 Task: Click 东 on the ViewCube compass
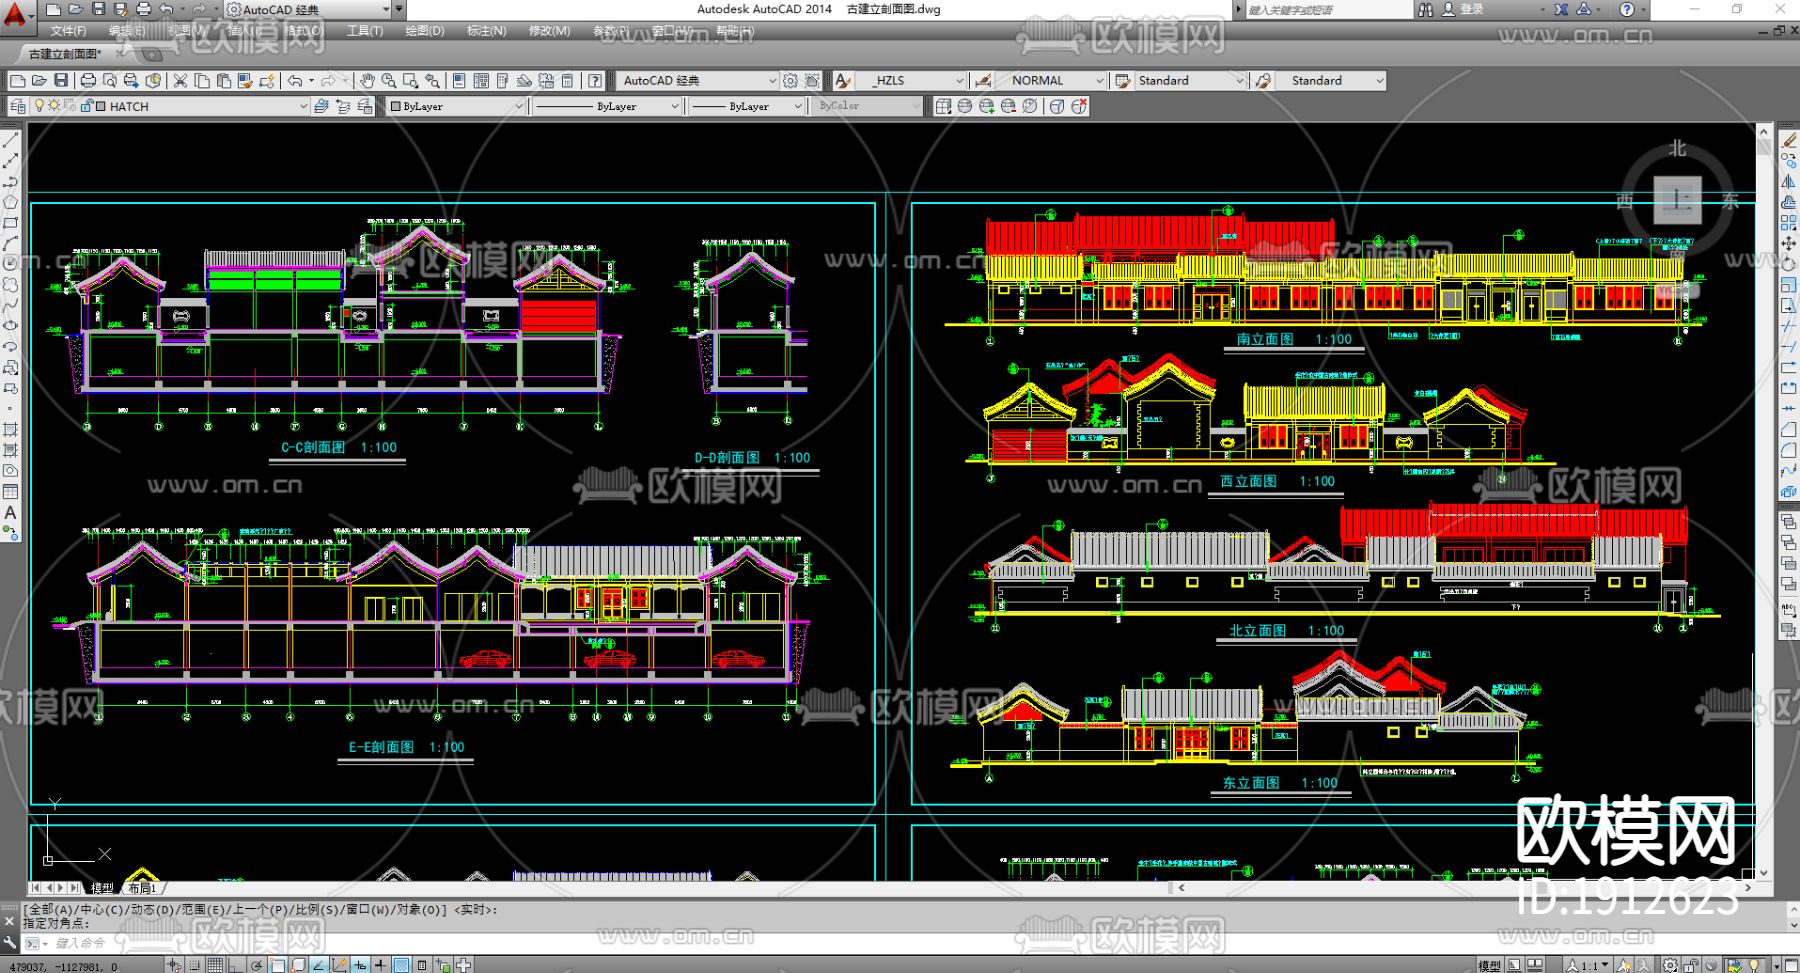pos(1730,200)
